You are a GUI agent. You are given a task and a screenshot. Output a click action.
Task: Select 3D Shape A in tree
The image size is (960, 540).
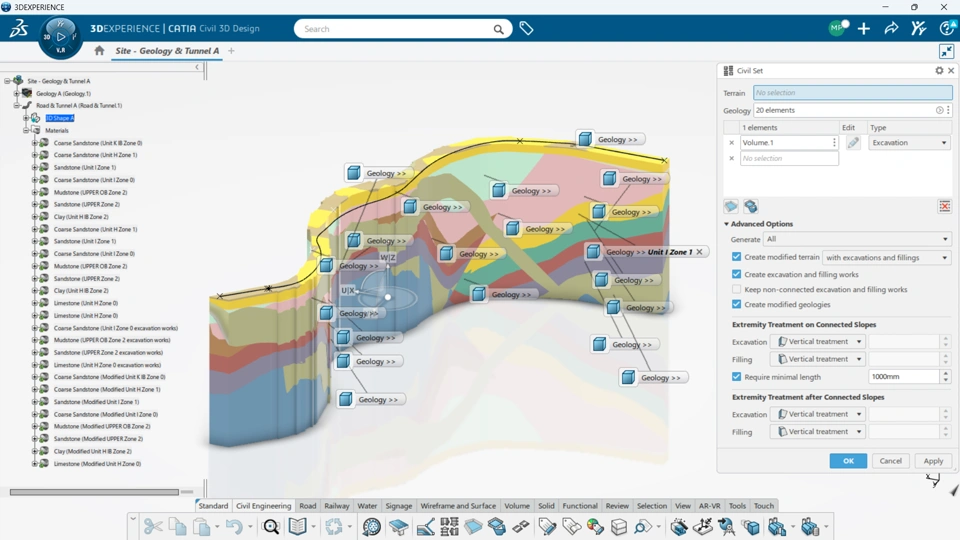pyautogui.click(x=59, y=118)
